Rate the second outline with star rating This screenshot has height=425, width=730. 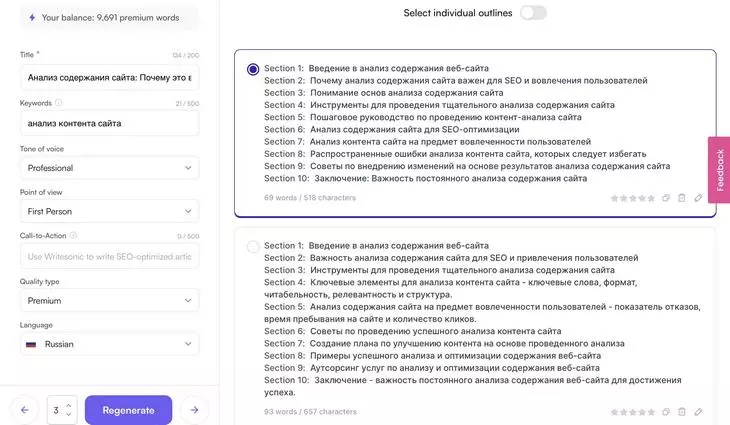(633, 412)
